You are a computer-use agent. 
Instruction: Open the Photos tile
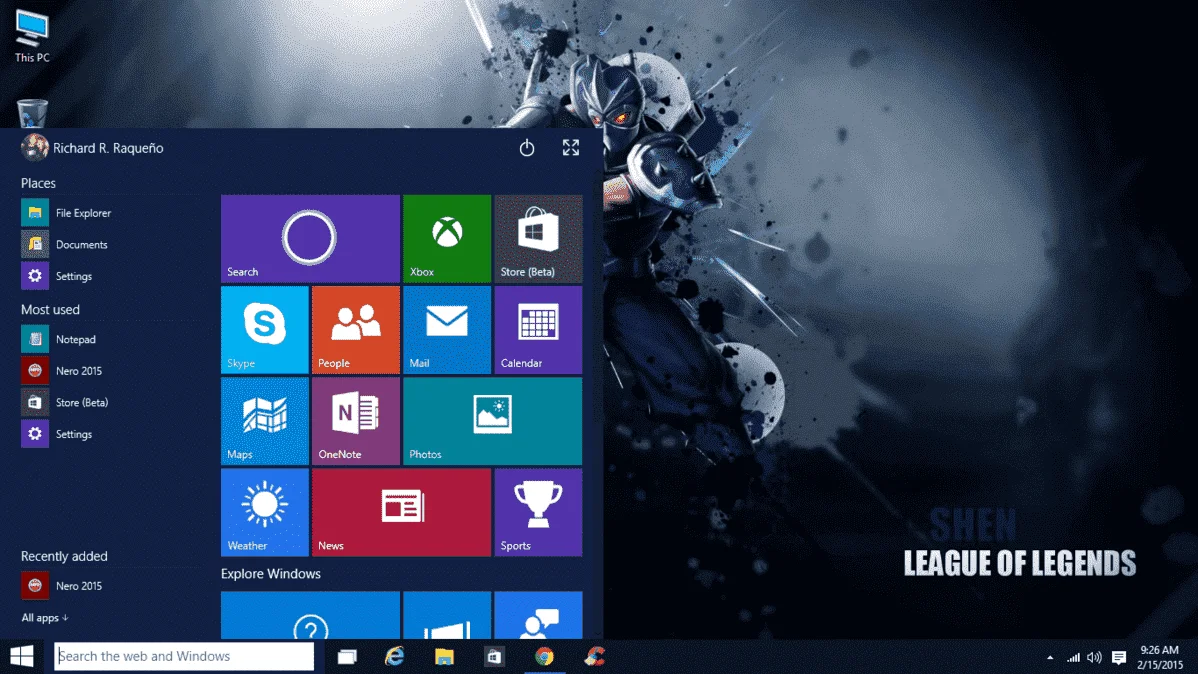493,421
